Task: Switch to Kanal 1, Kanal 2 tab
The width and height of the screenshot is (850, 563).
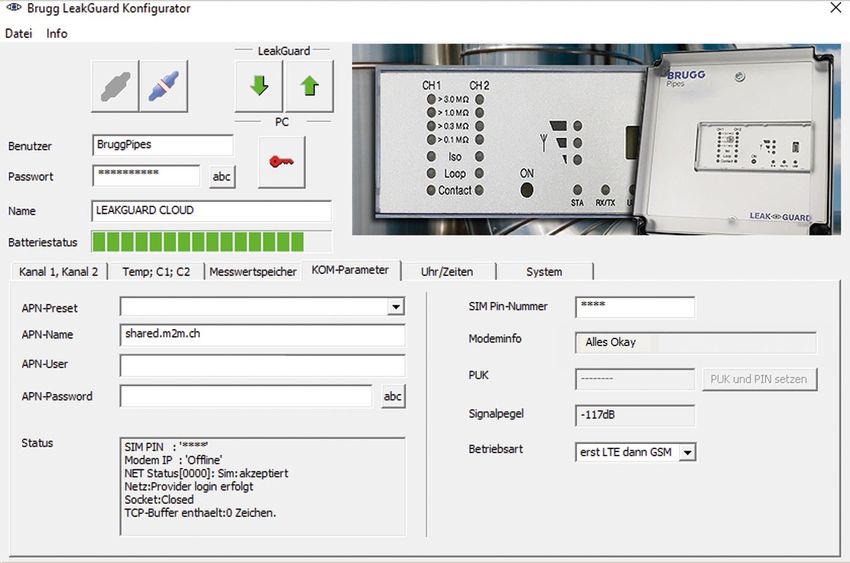Action: tap(59, 271)
